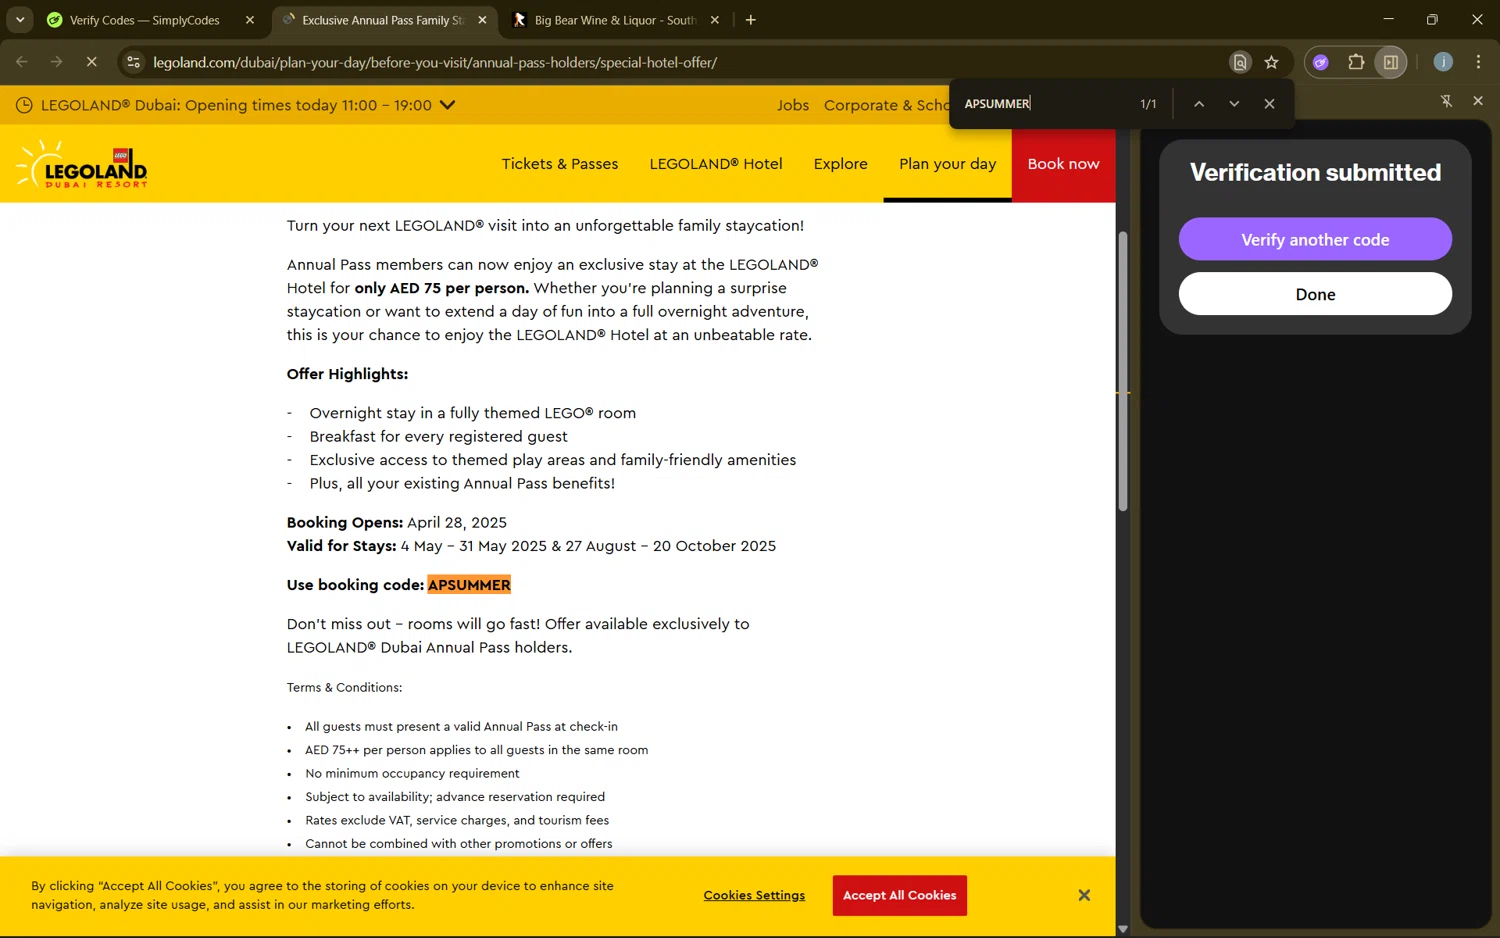Click 'Breakfast for every registered guest' line
This screenshot has height=938, width=1500.
(438, 436)
